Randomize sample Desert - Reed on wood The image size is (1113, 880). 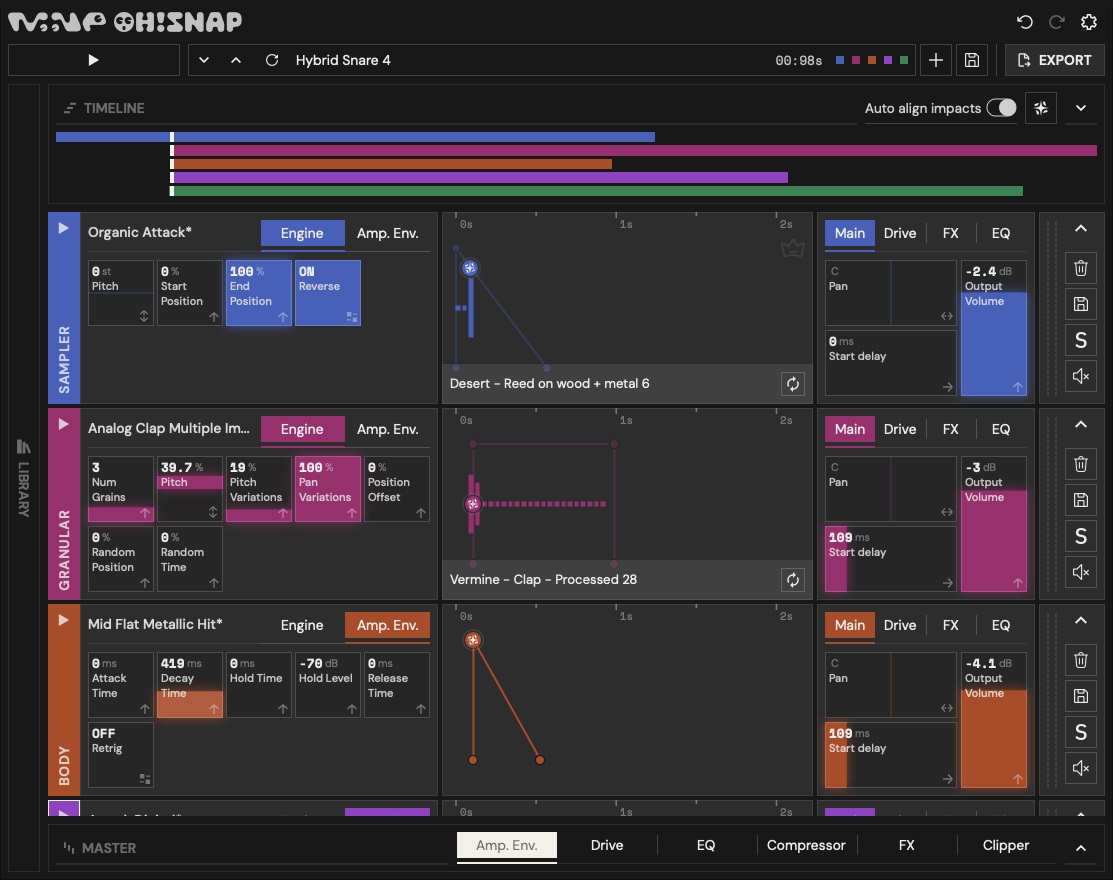point(792,384)
